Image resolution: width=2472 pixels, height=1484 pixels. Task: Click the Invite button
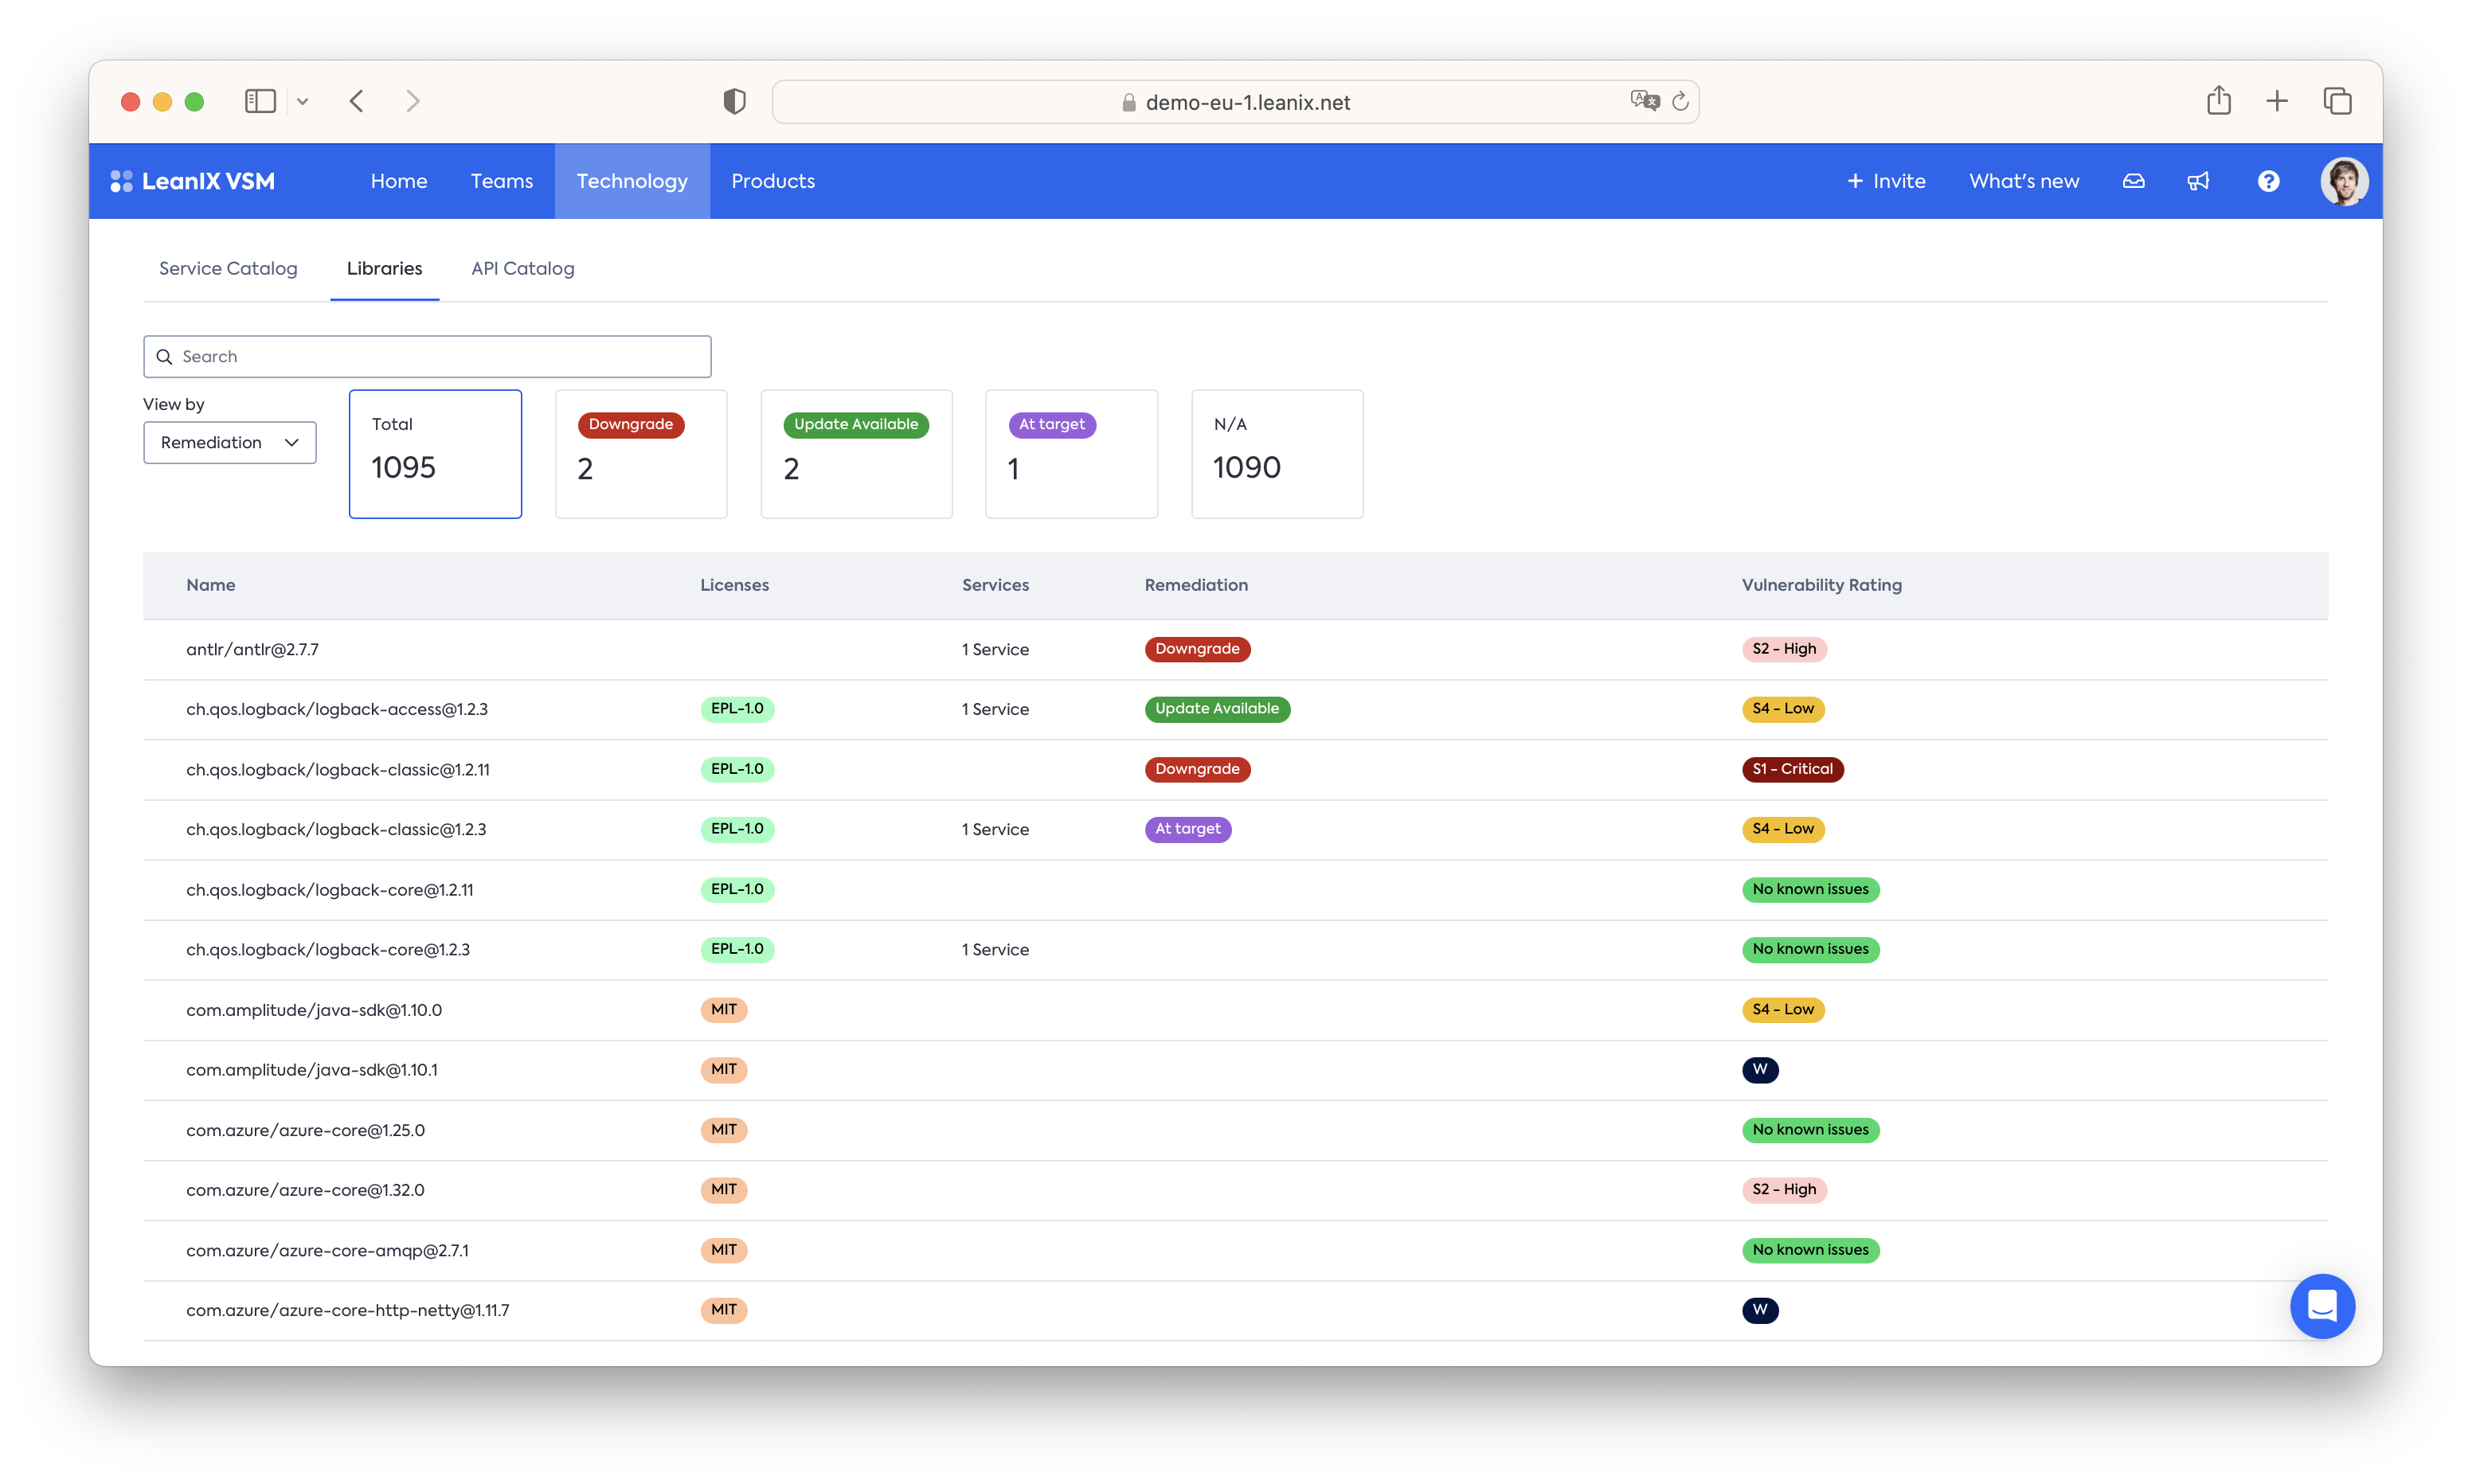[1885, 181]
